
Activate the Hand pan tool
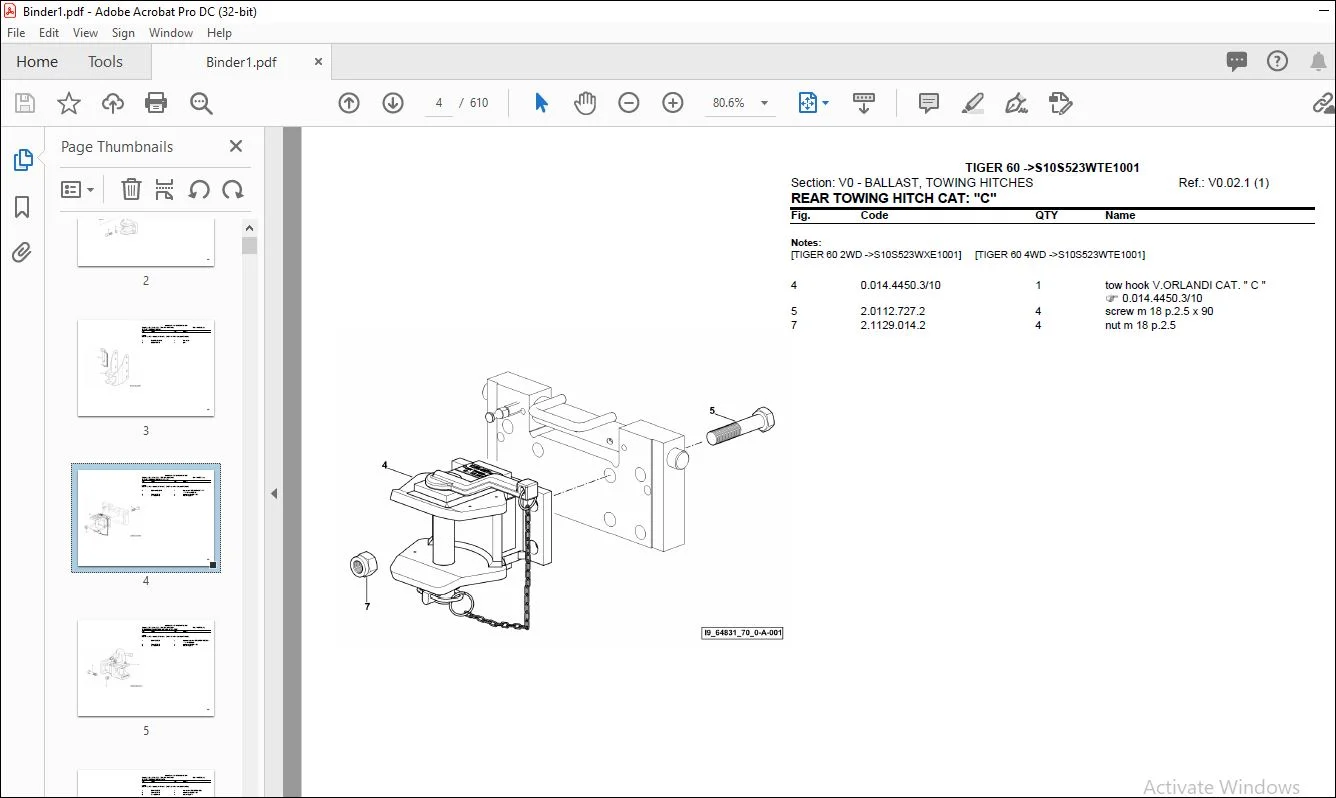point(585,103)
